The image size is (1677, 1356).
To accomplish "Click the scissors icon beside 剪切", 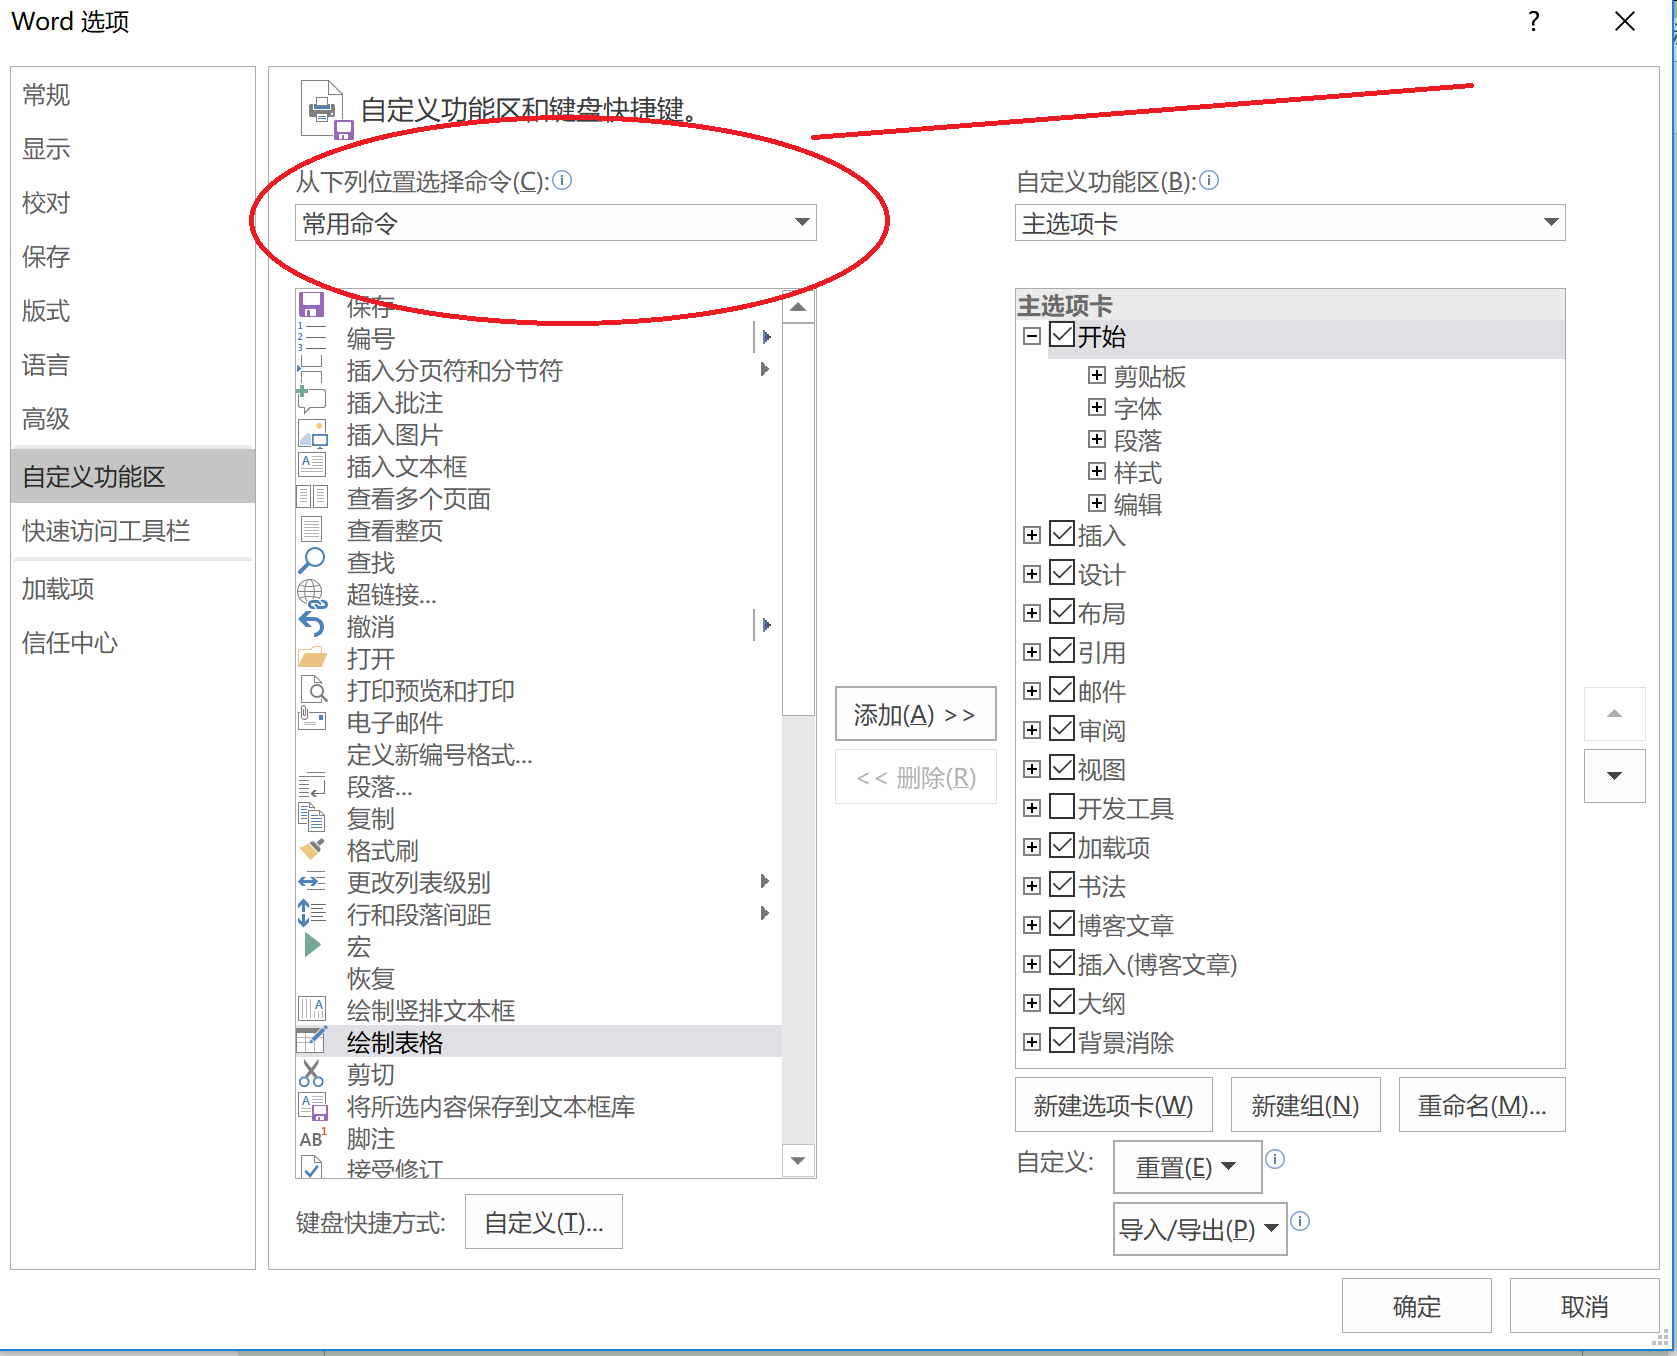I will pos(312,1073).
